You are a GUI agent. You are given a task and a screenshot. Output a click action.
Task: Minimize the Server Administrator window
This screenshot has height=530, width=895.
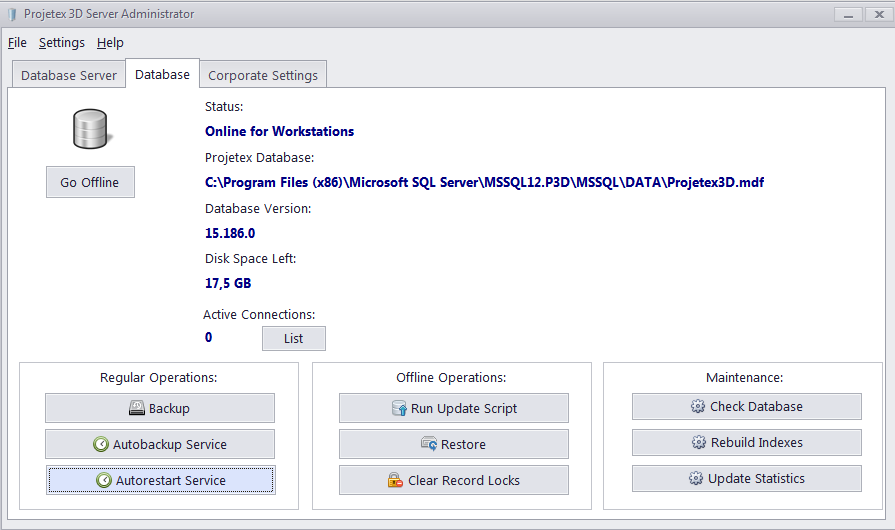point(848,14)
